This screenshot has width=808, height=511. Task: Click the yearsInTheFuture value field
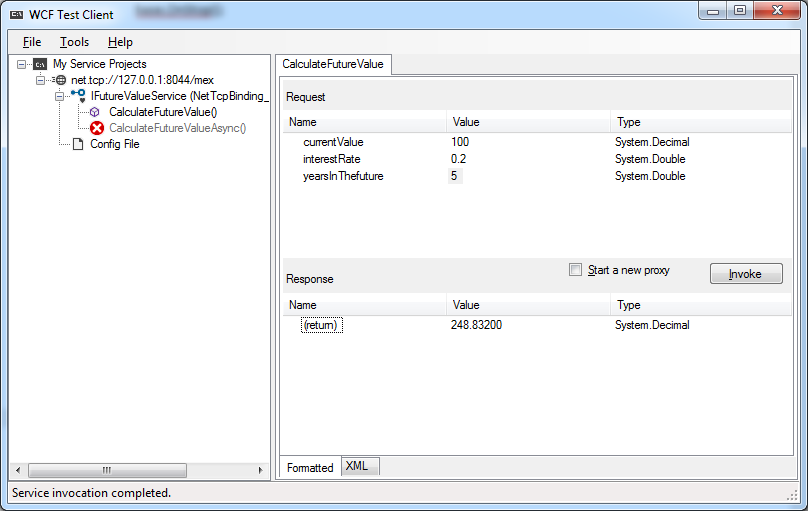(455, 176)
